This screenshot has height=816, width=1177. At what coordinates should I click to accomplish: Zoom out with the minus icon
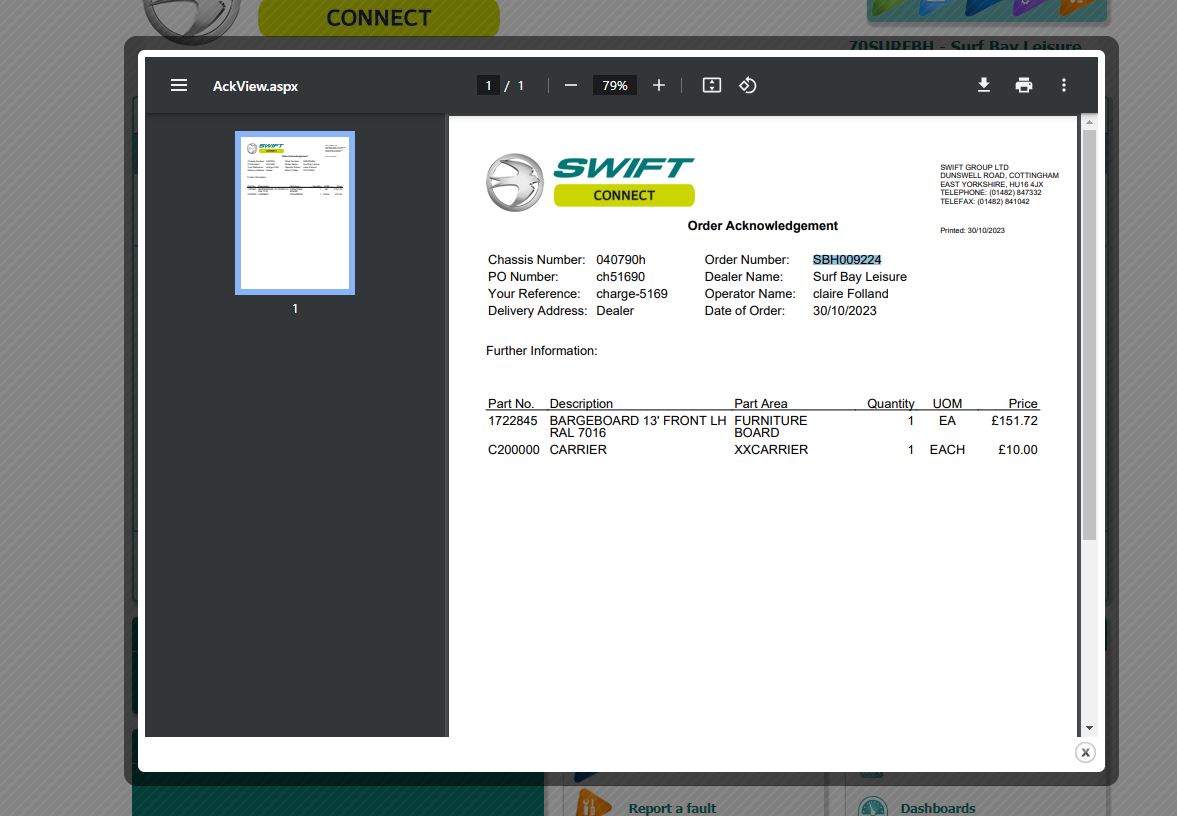[x=571, y=86]
